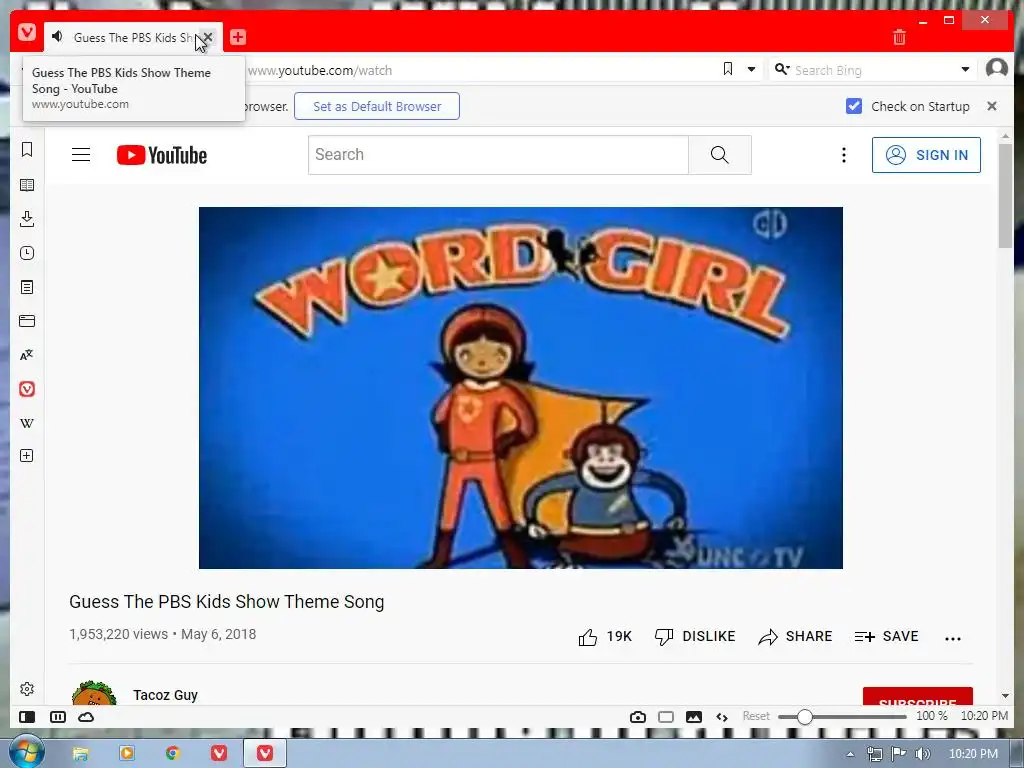Open Windows Media Player from taskbar
1024x768 pixels.
pyautogui.click(x=127, y=754)
